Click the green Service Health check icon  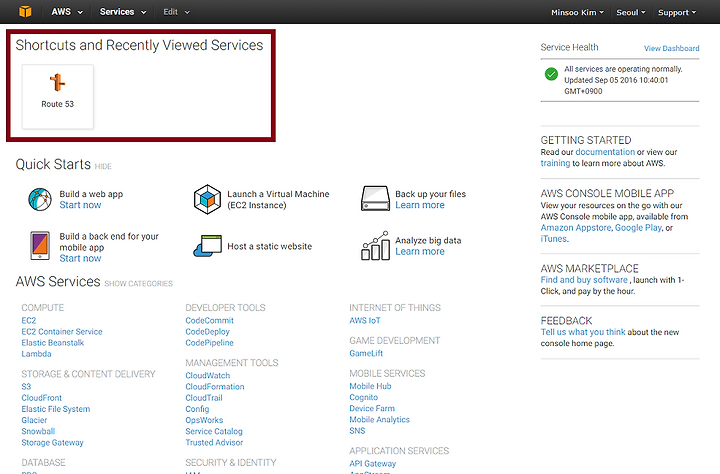(551, 73)
